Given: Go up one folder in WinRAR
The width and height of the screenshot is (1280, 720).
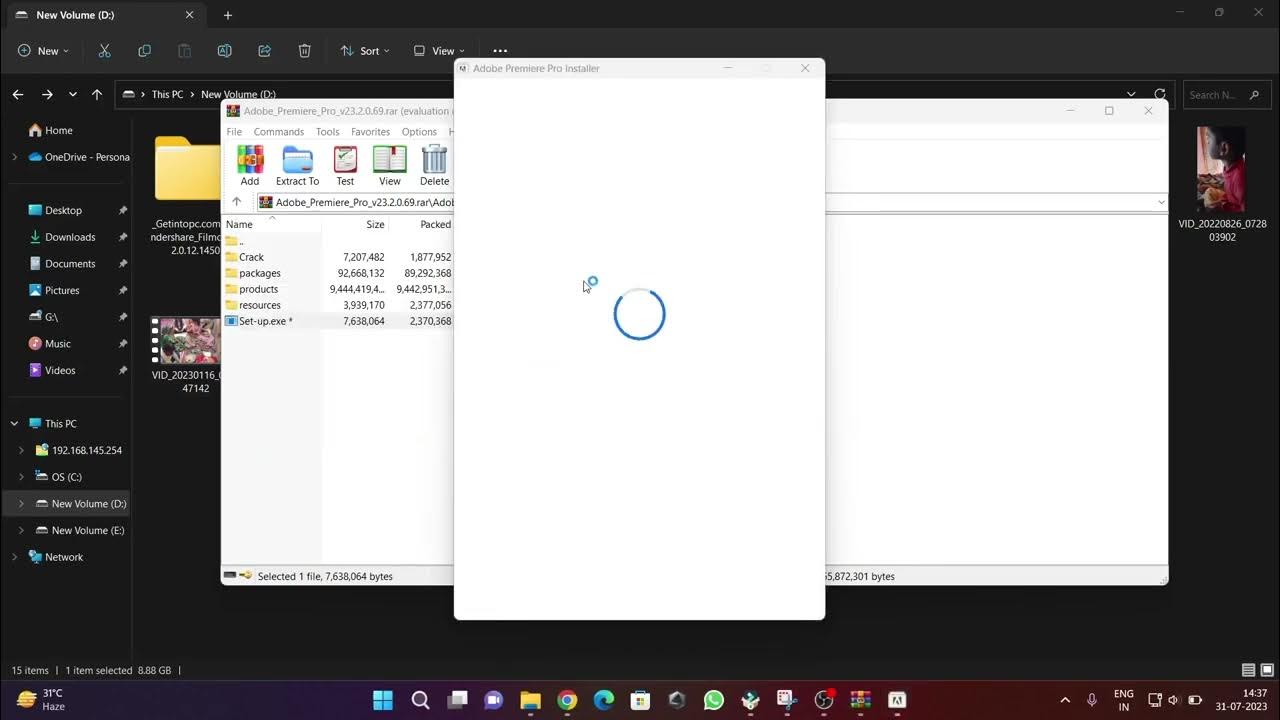Looking at the screenshot, I should 237,202.
